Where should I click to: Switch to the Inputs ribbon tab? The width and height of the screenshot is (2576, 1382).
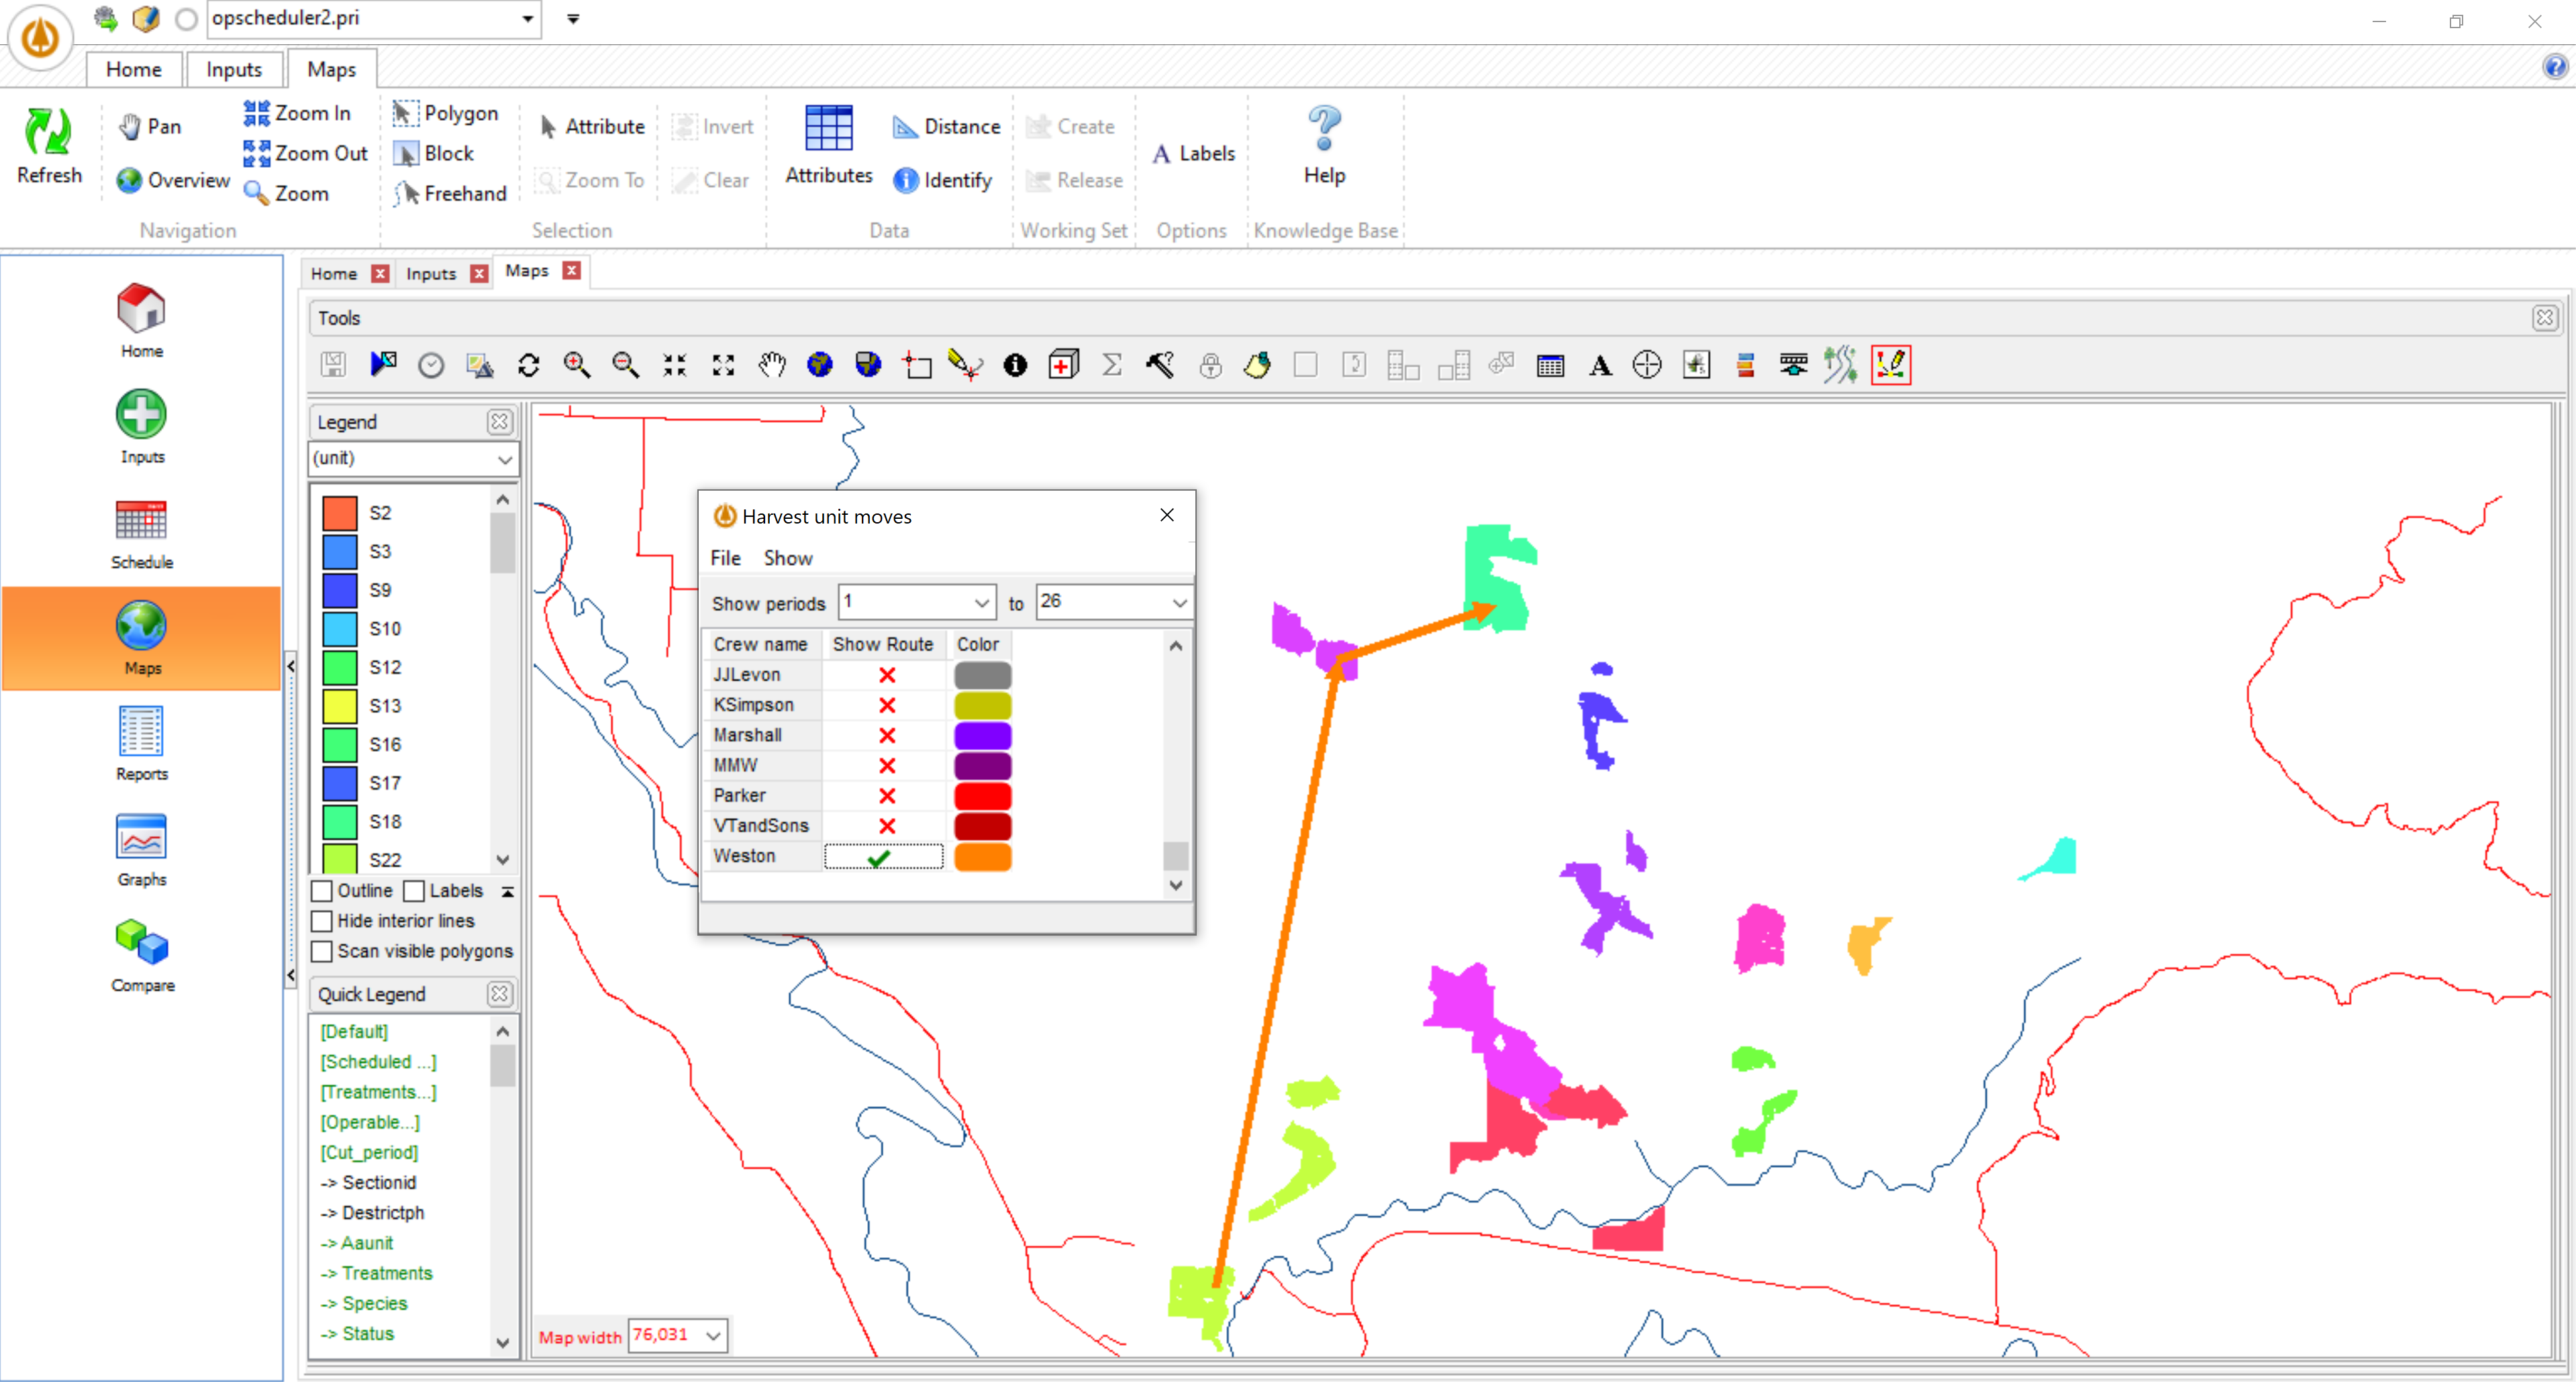coord(233,69)
